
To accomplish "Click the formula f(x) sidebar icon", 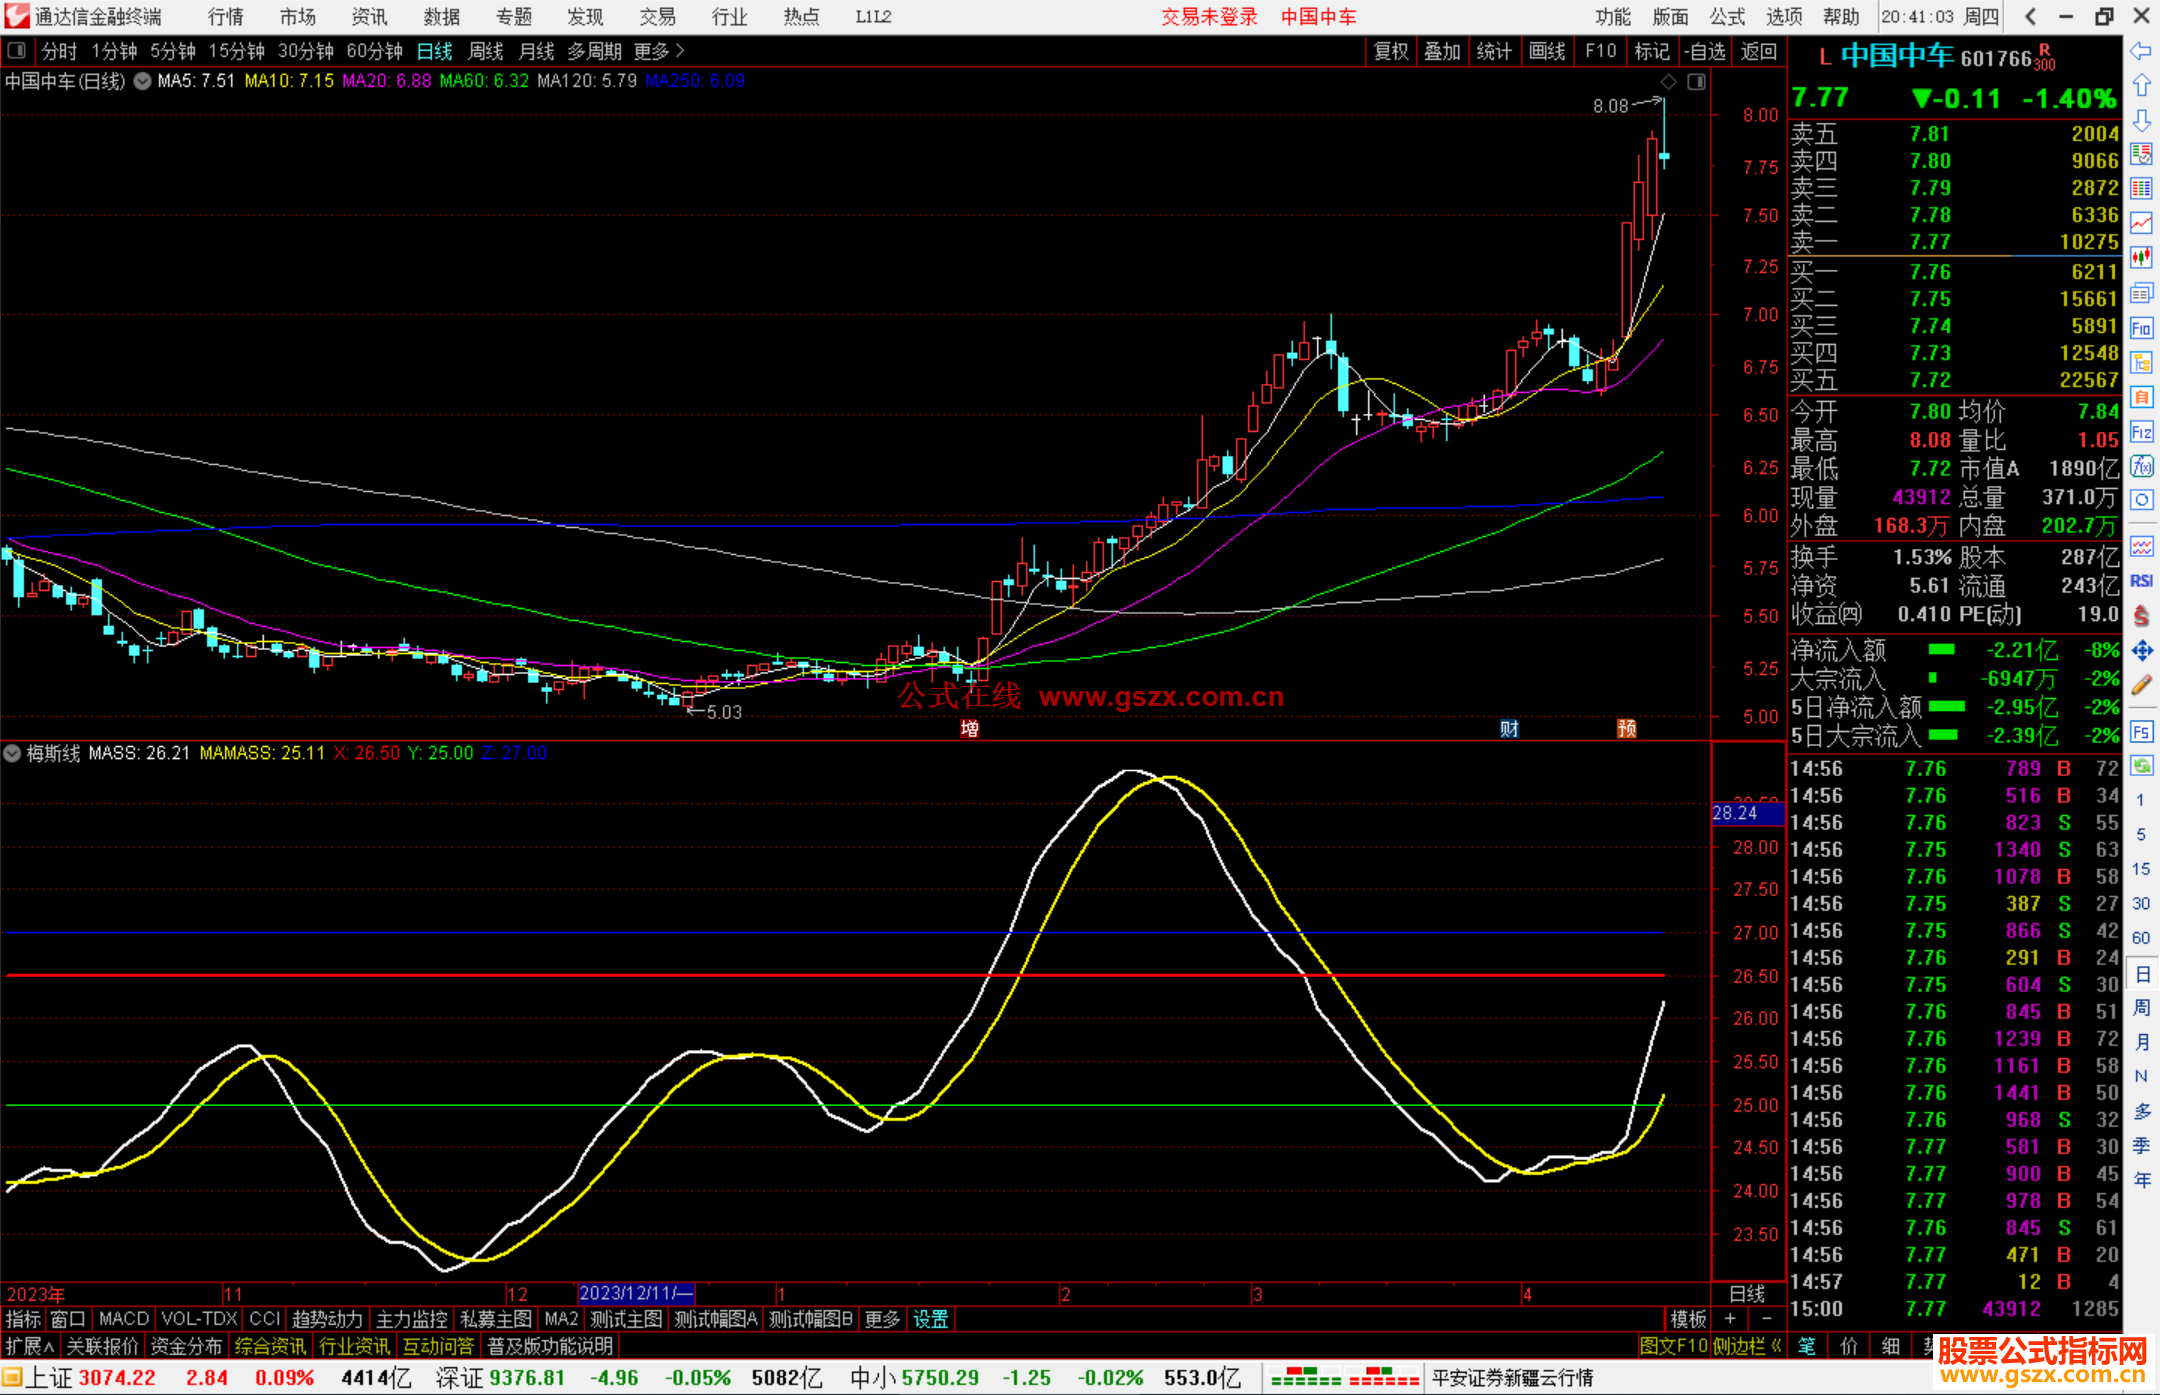I will point(2141,466).
